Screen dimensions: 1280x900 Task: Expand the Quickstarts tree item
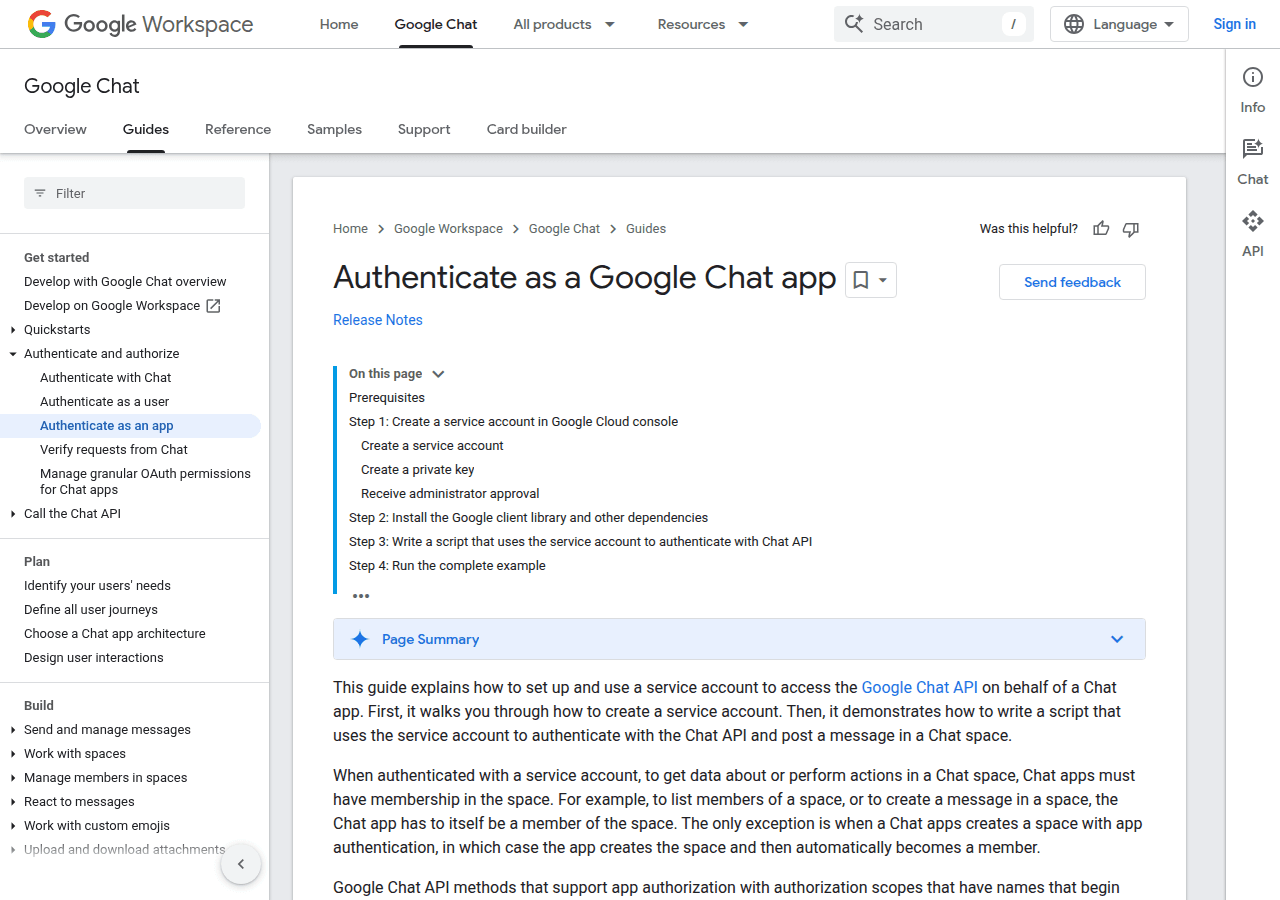point(13,330)
